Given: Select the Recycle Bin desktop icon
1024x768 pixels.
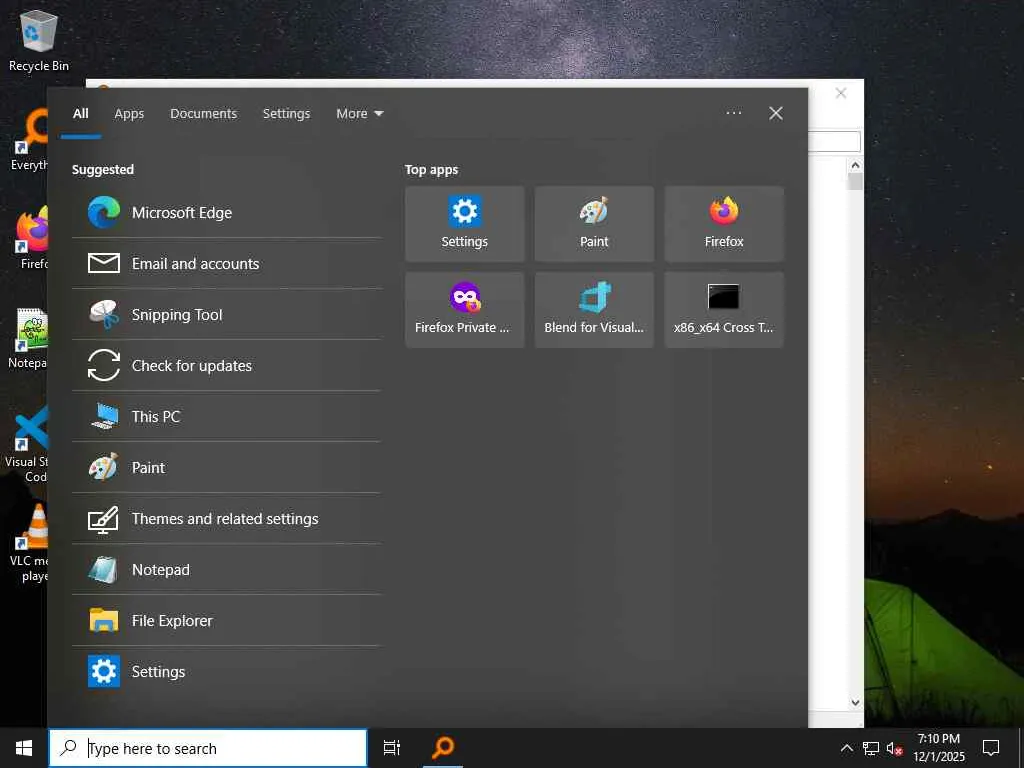Looking at the screenshot, I should point(39,40).
